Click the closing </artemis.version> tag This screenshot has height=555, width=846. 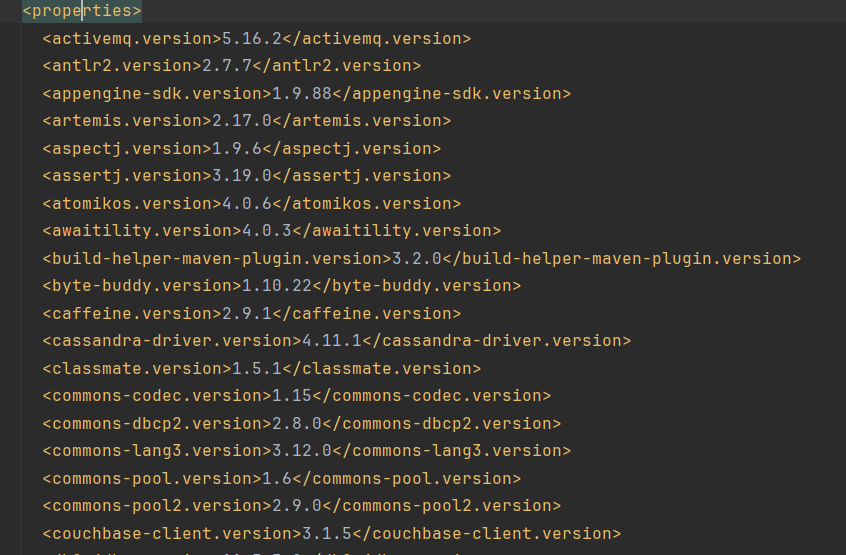pos(362,121)
